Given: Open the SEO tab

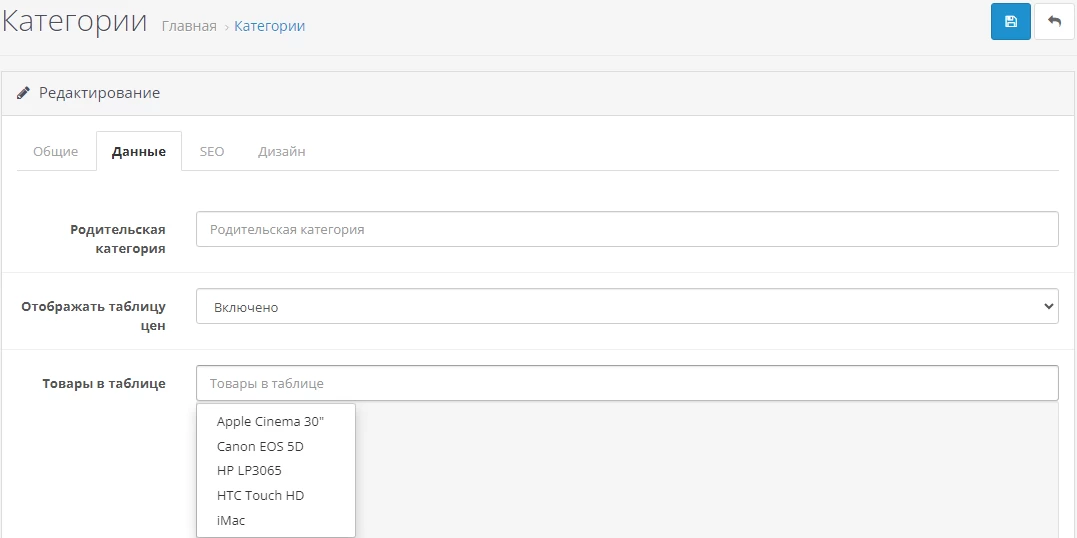Looking at the screenshot, I should coord(212,151).
